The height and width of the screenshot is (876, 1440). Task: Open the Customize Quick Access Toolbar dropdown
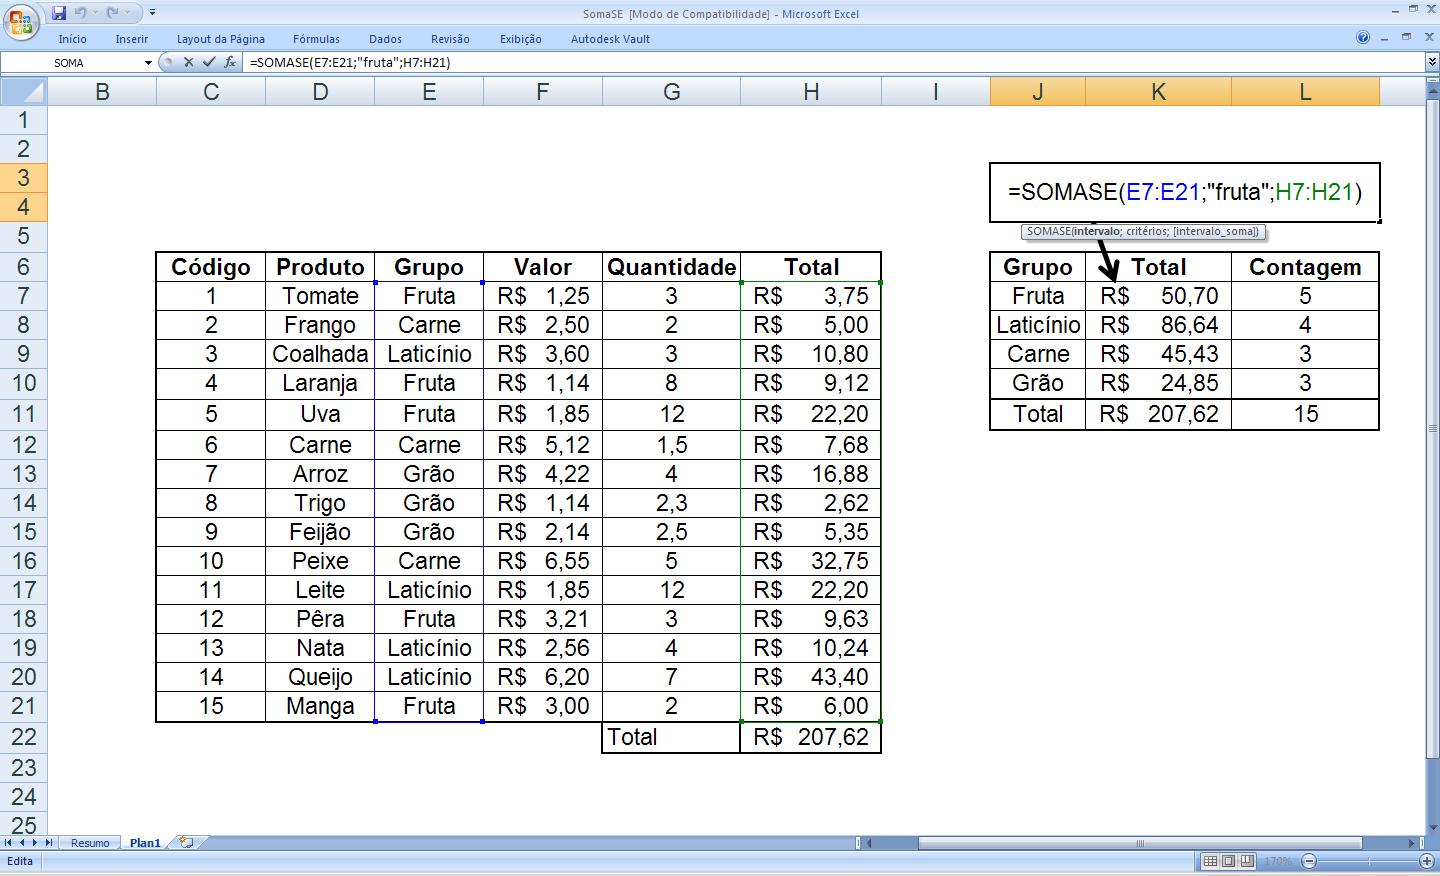click(152, 13)
